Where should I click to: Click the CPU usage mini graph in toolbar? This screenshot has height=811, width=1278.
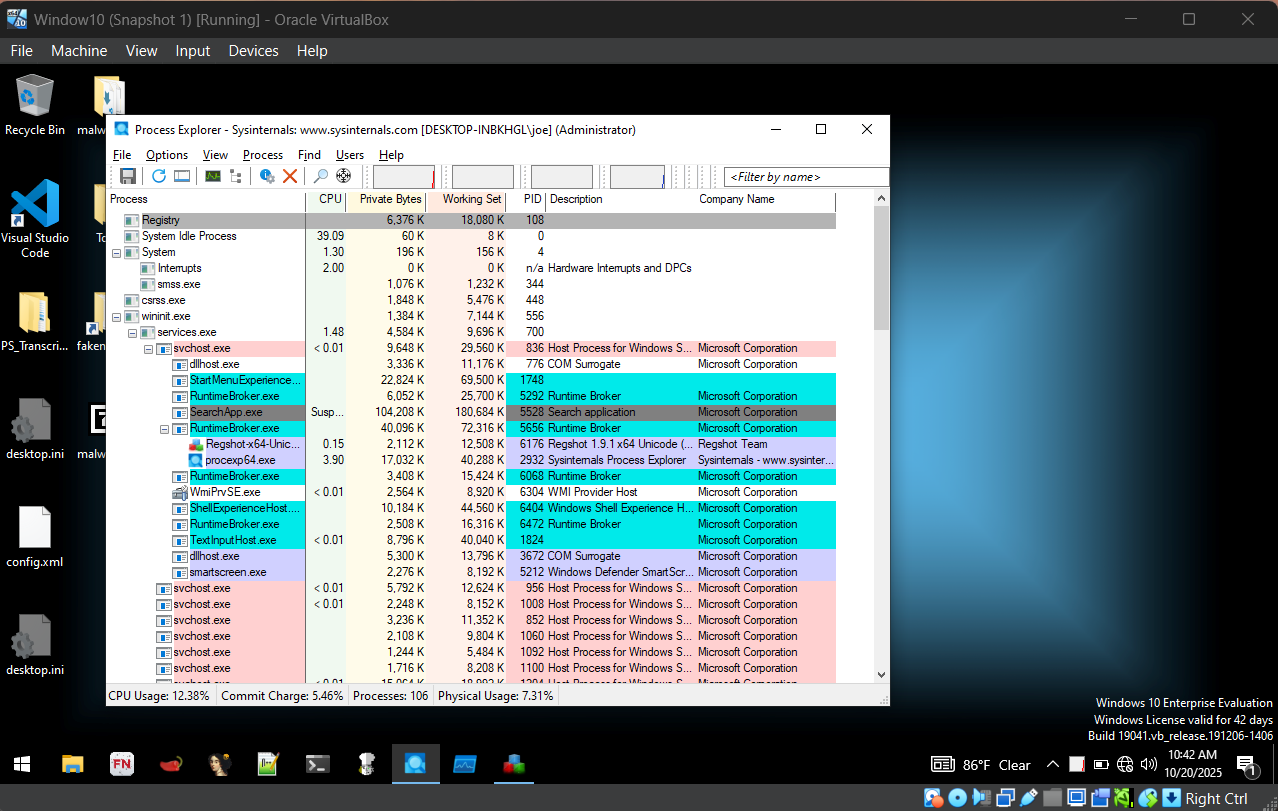tap(404, 177)
